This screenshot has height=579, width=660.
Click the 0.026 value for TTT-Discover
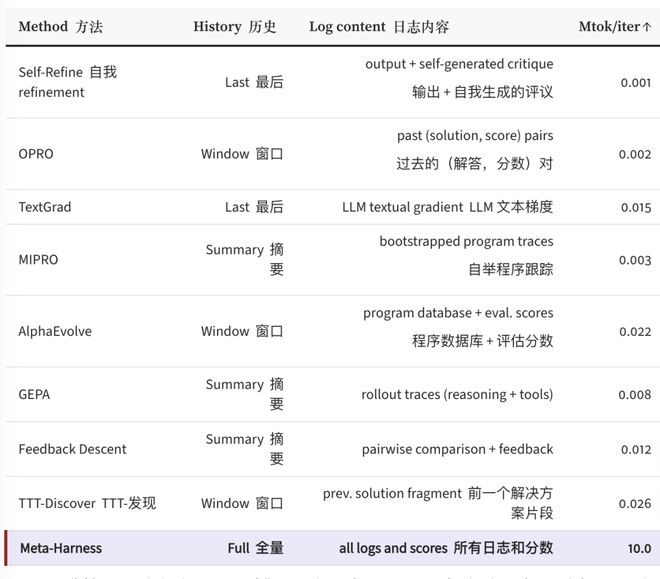[x=634, y=503]
